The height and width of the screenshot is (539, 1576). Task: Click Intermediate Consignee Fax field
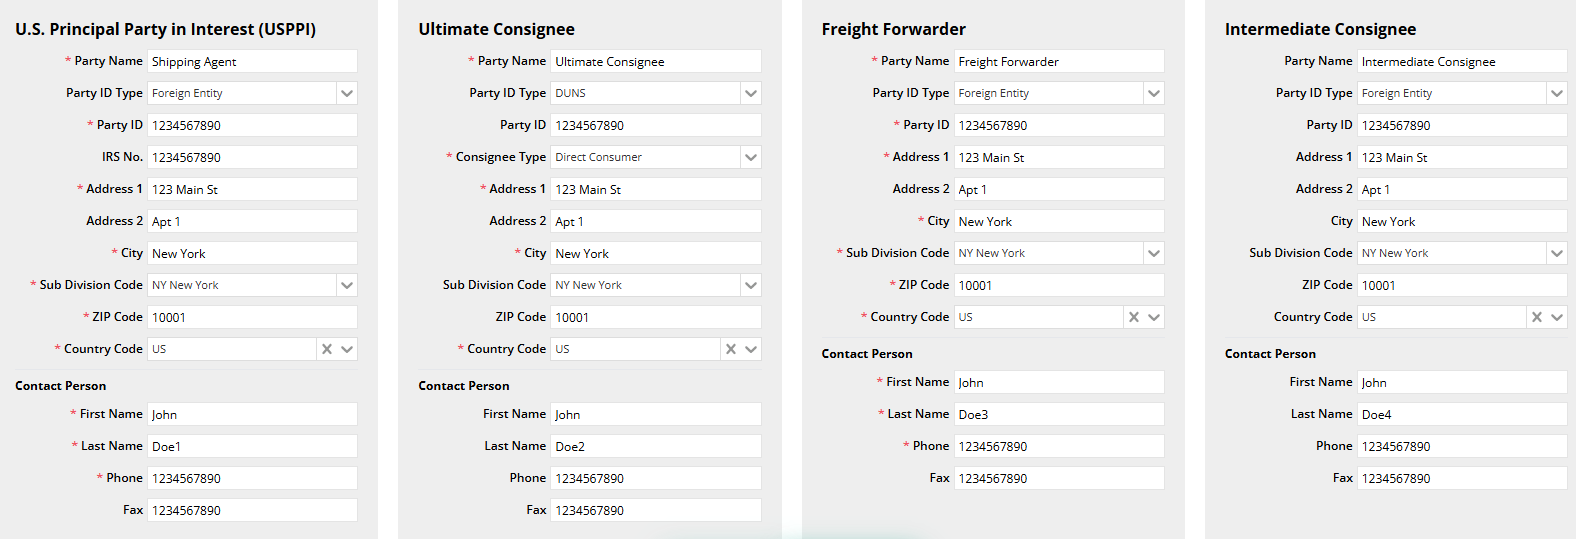(x=1462, y=478)
